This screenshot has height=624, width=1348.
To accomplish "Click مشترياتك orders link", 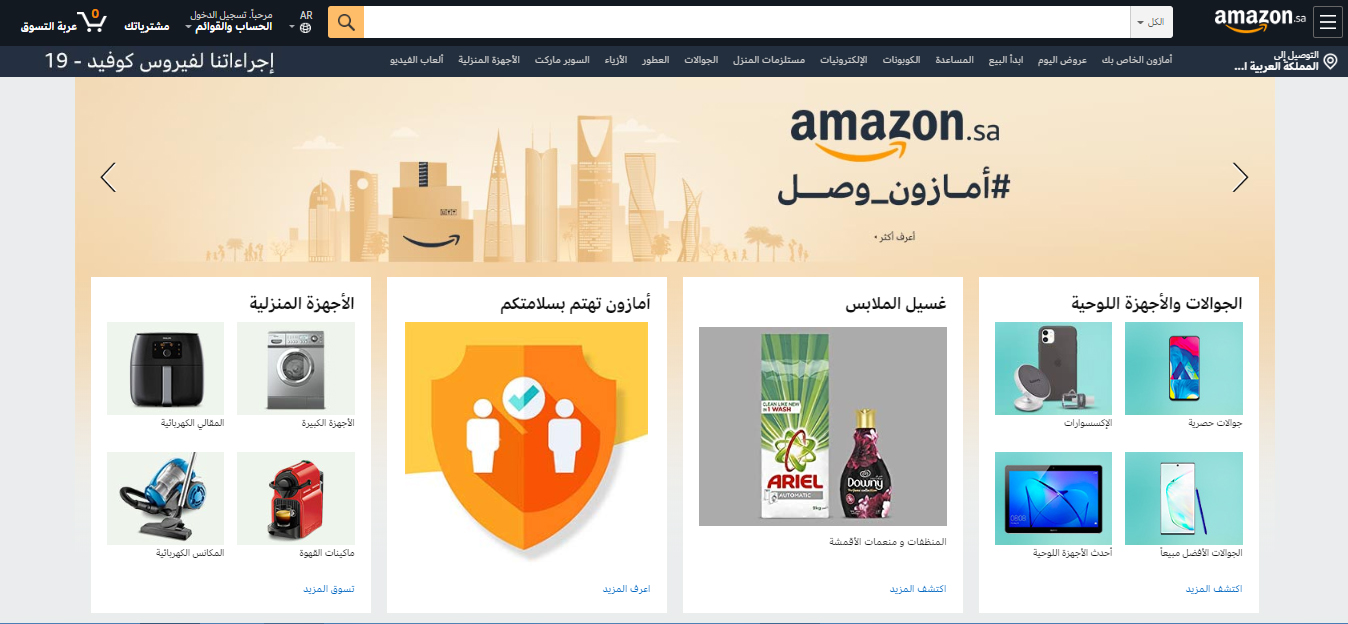I will tap(147, 26).
